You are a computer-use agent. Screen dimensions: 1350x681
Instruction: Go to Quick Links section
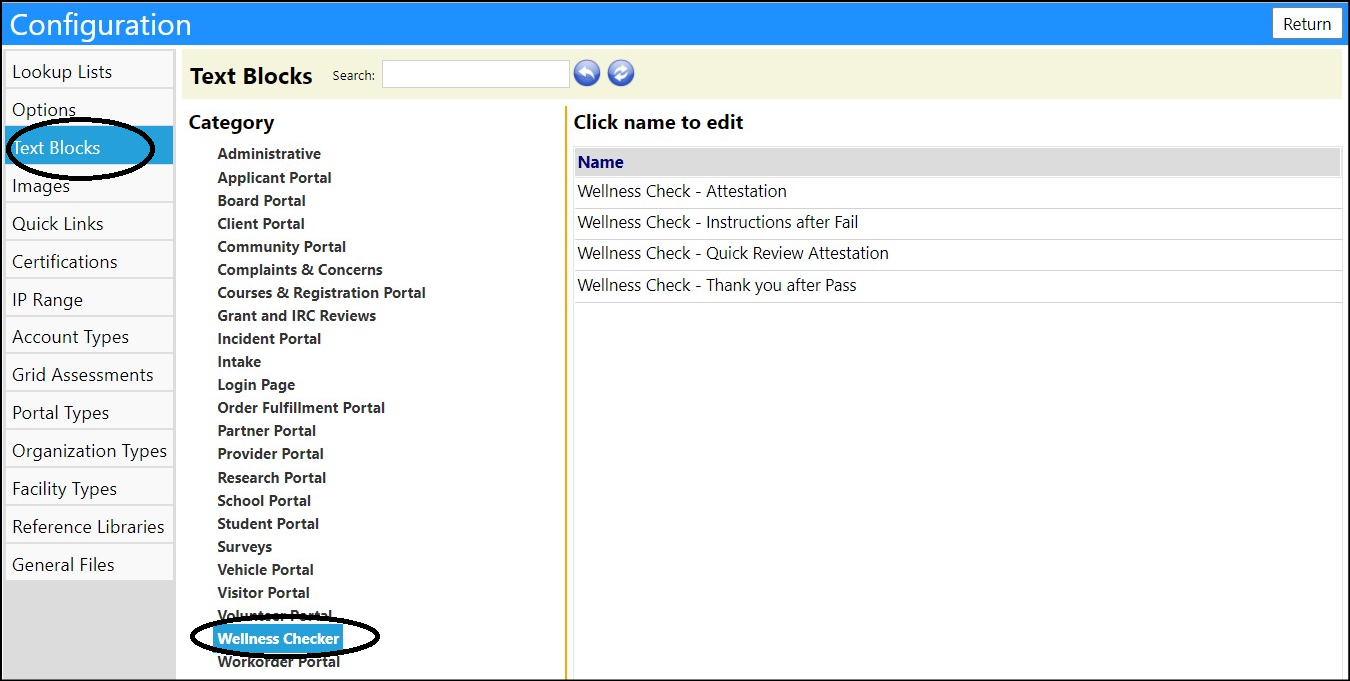(x=89, y=224)
